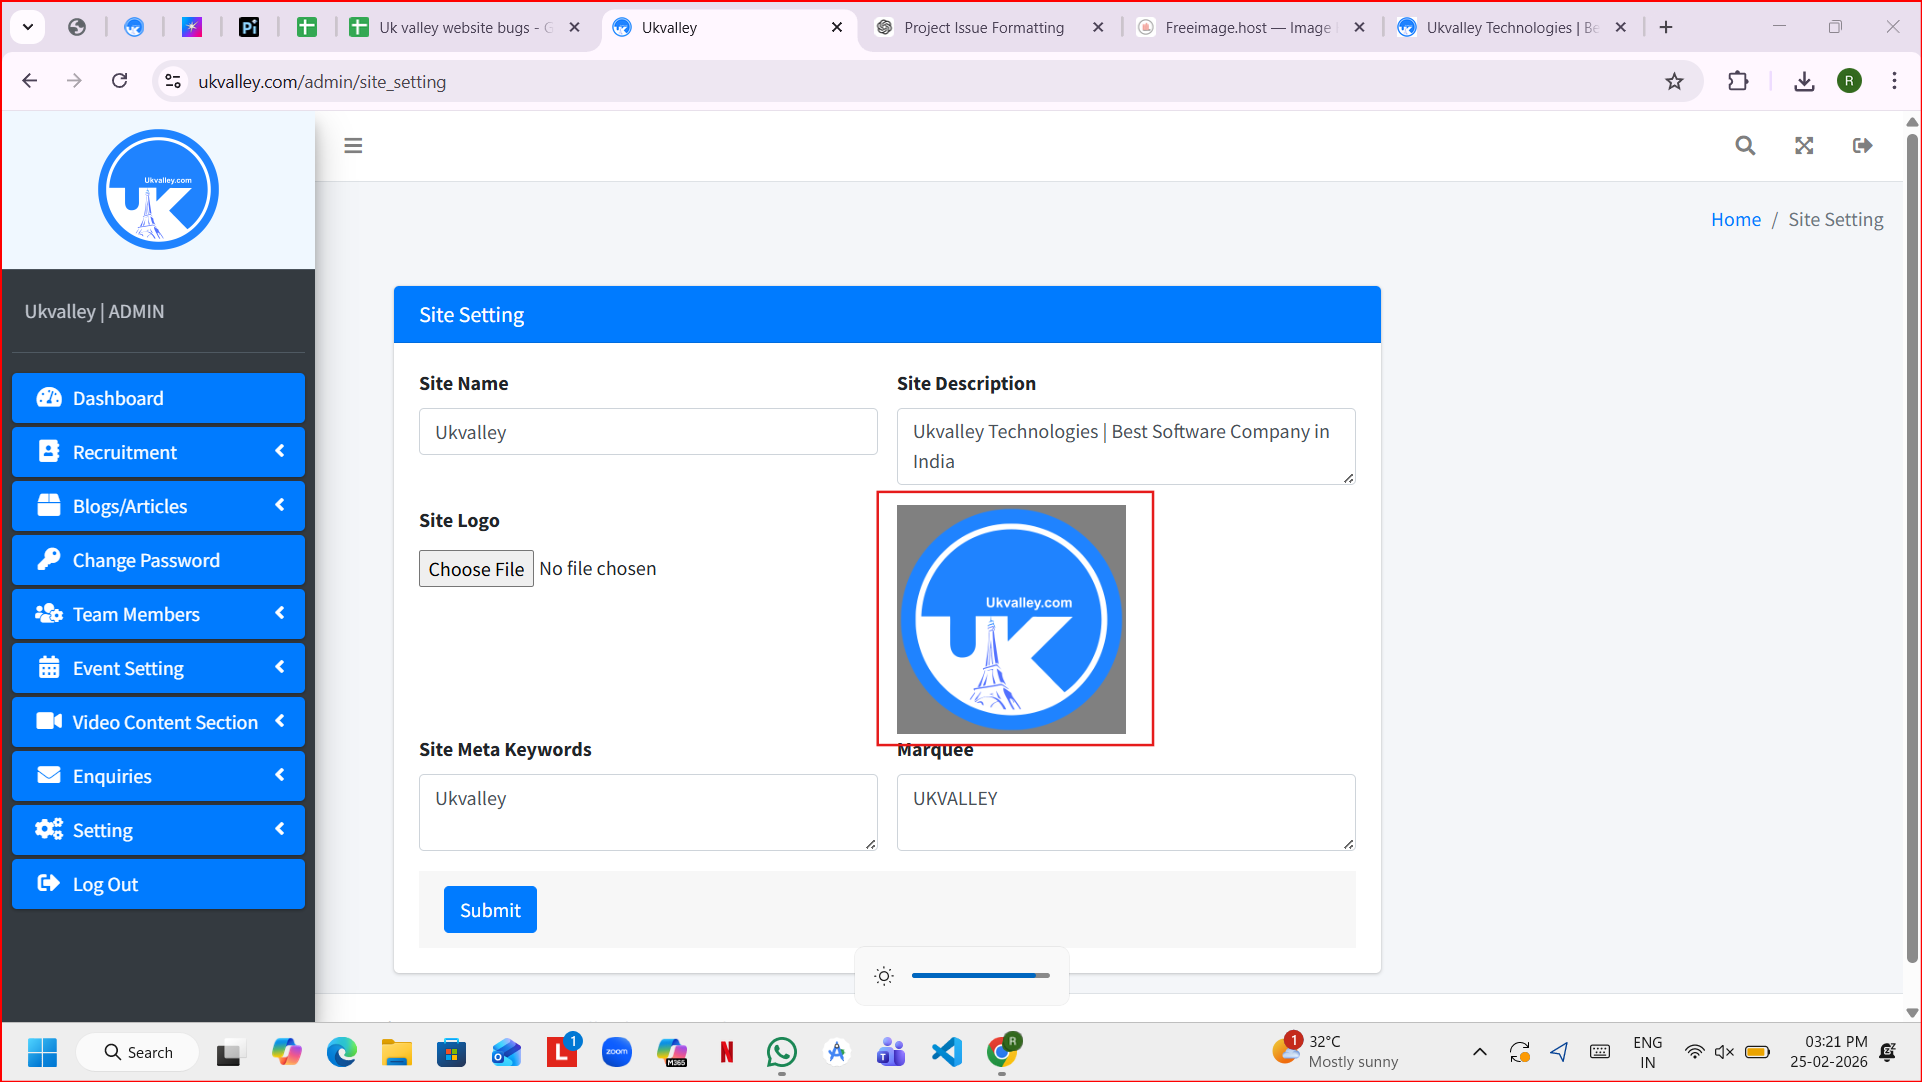
Task: Adjust the brightness slider
Action: coord(980,976)
